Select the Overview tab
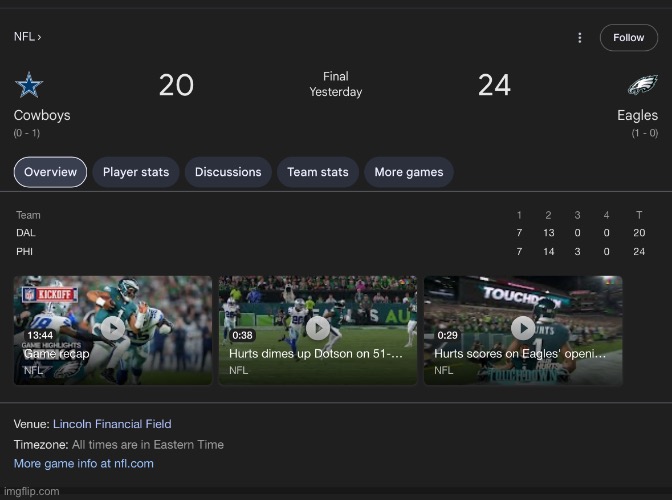 (x=50, y=172)
